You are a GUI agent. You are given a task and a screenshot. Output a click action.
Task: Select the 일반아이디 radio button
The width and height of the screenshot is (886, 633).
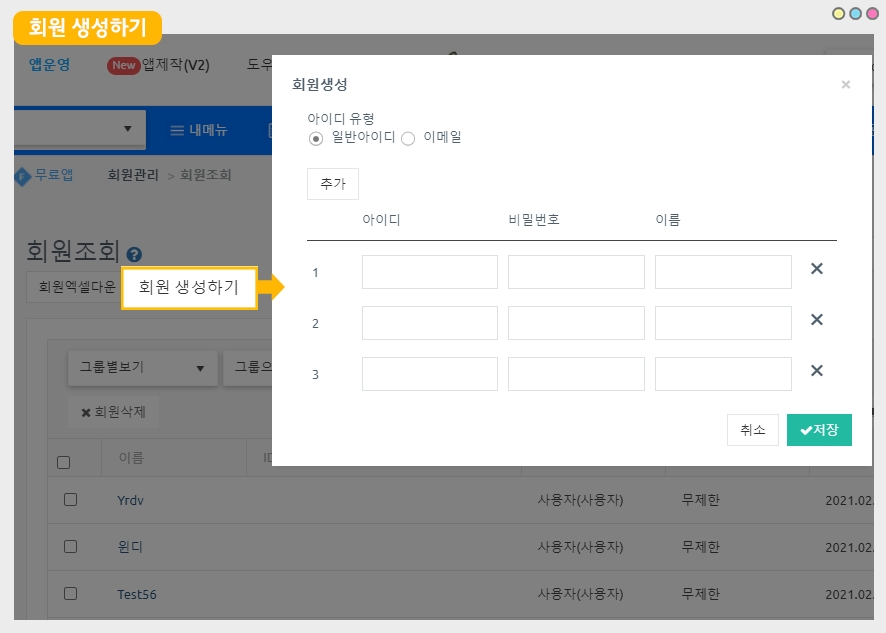(316, 139)
